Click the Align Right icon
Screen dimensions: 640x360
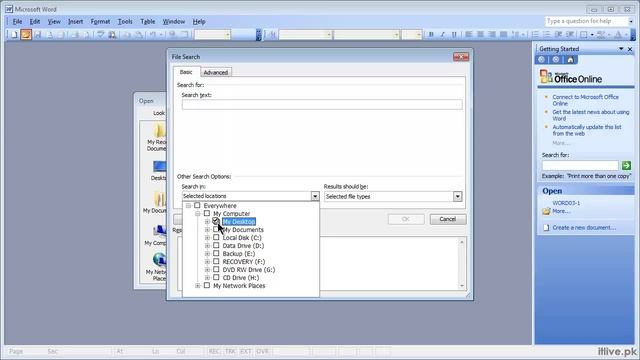pyautogui.click(x=492, y=35)
